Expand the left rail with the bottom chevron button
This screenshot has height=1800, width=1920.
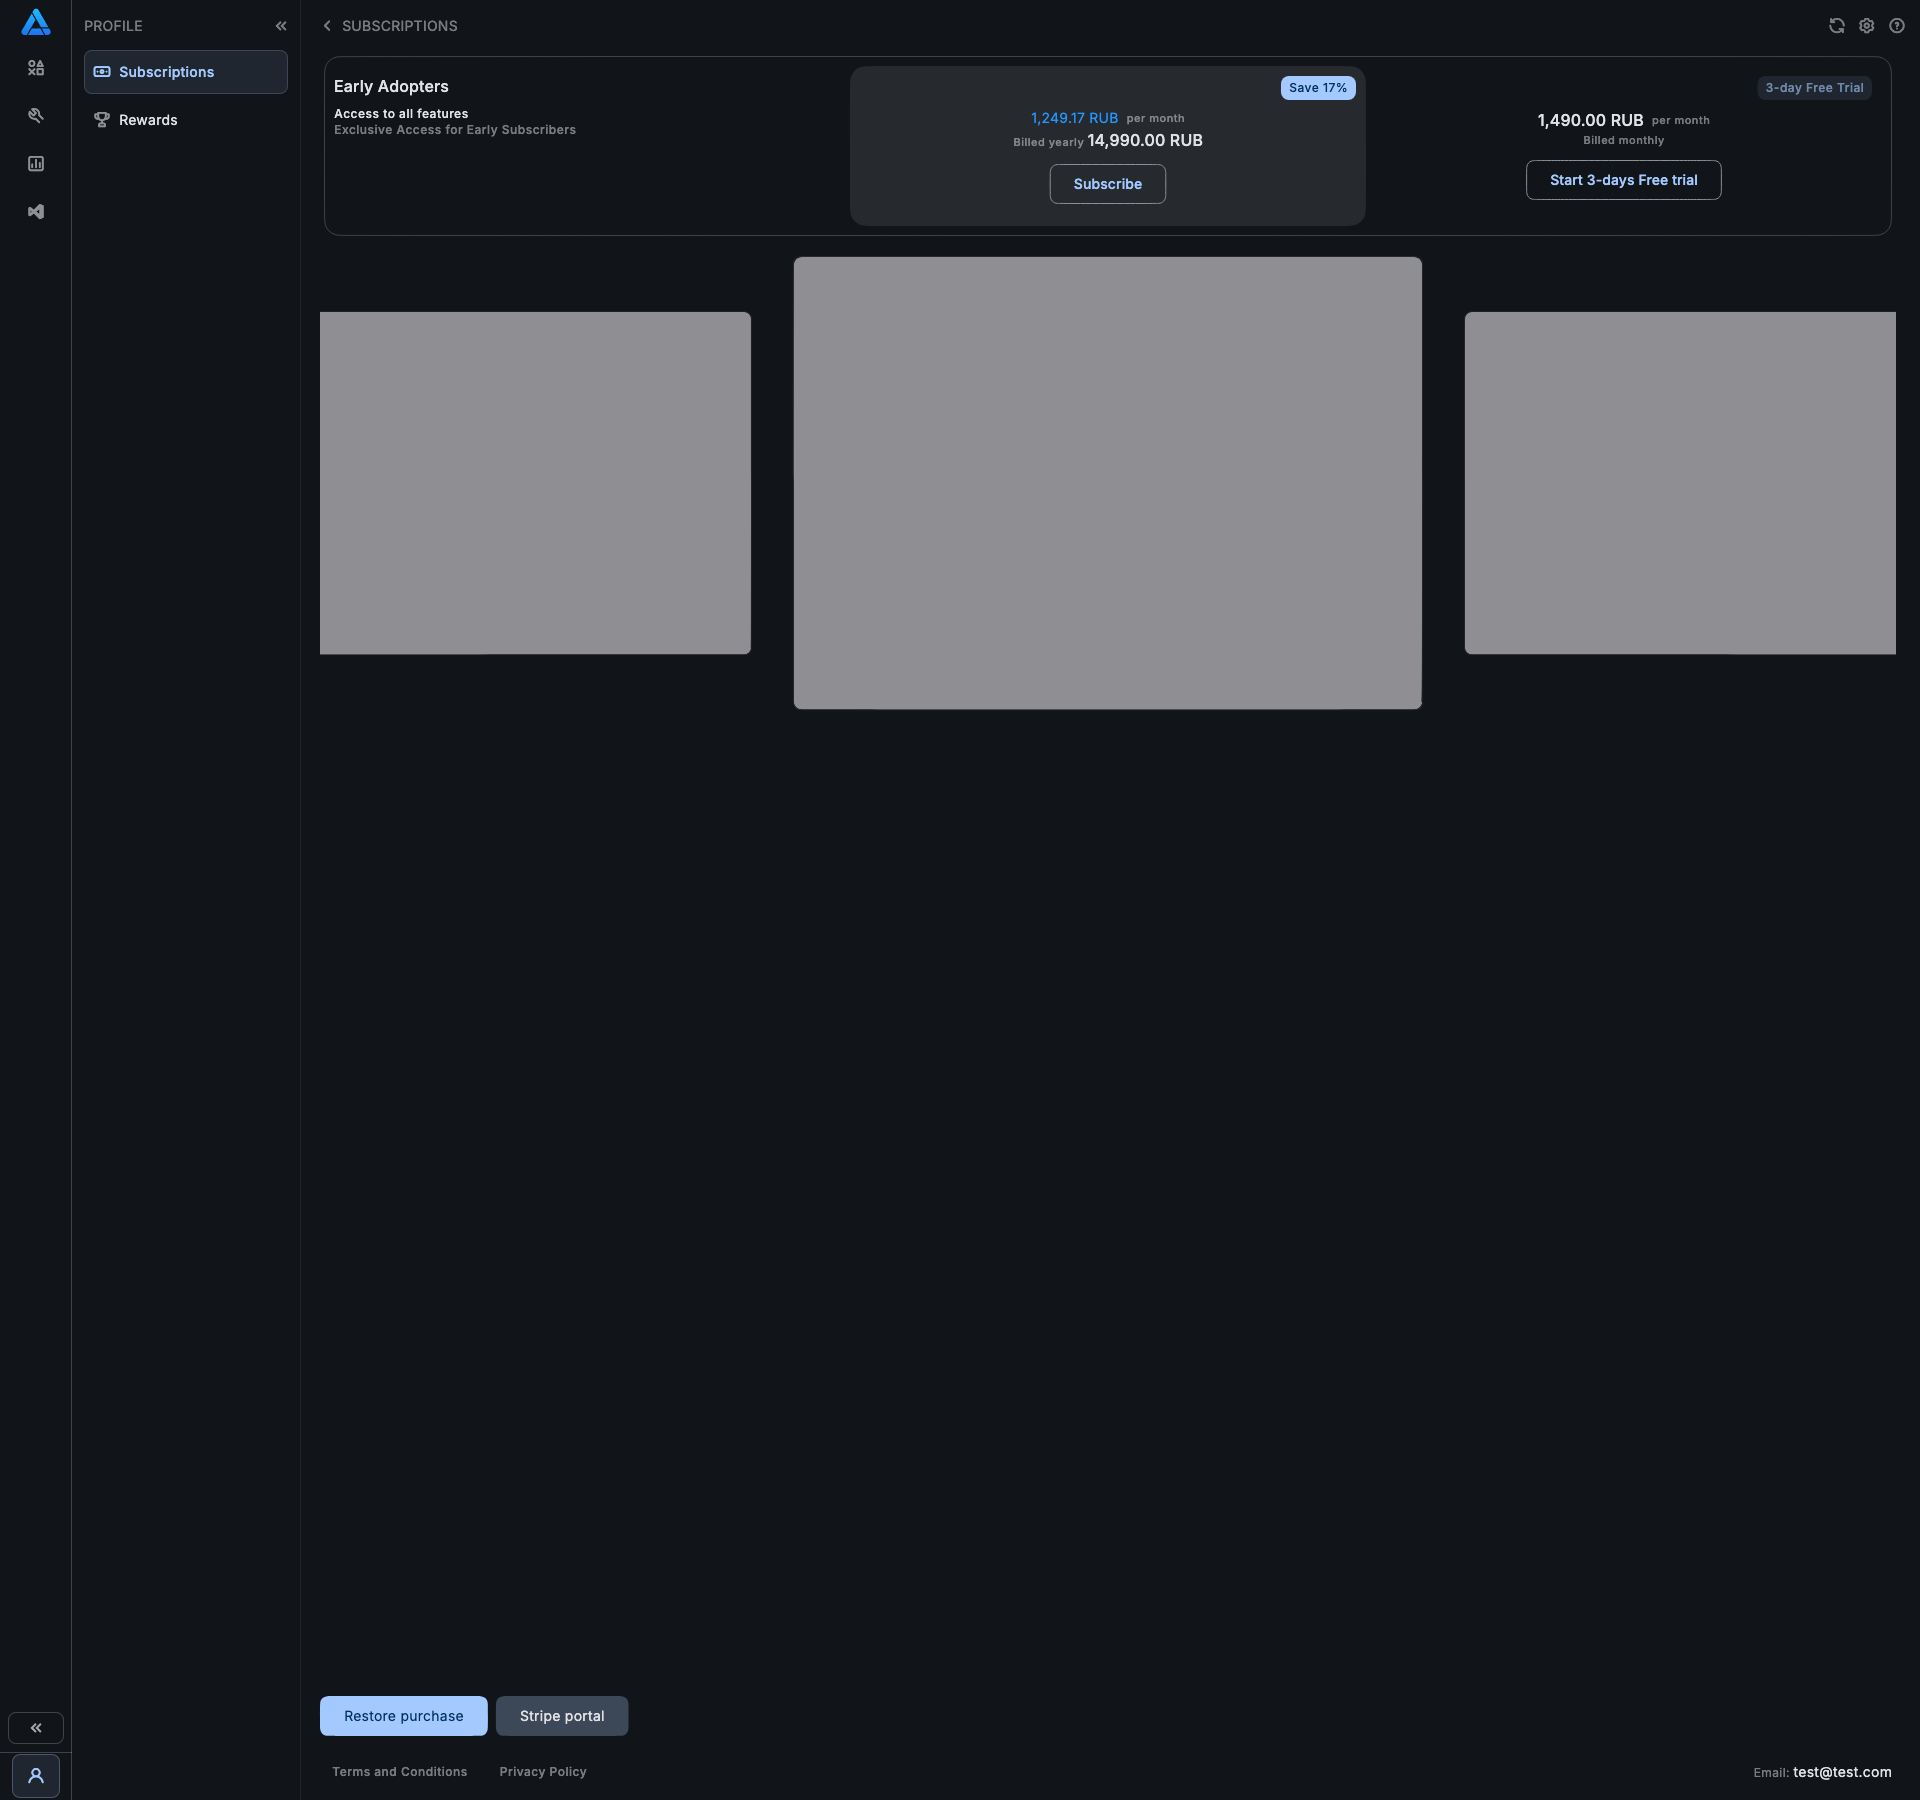point(36,1728)
